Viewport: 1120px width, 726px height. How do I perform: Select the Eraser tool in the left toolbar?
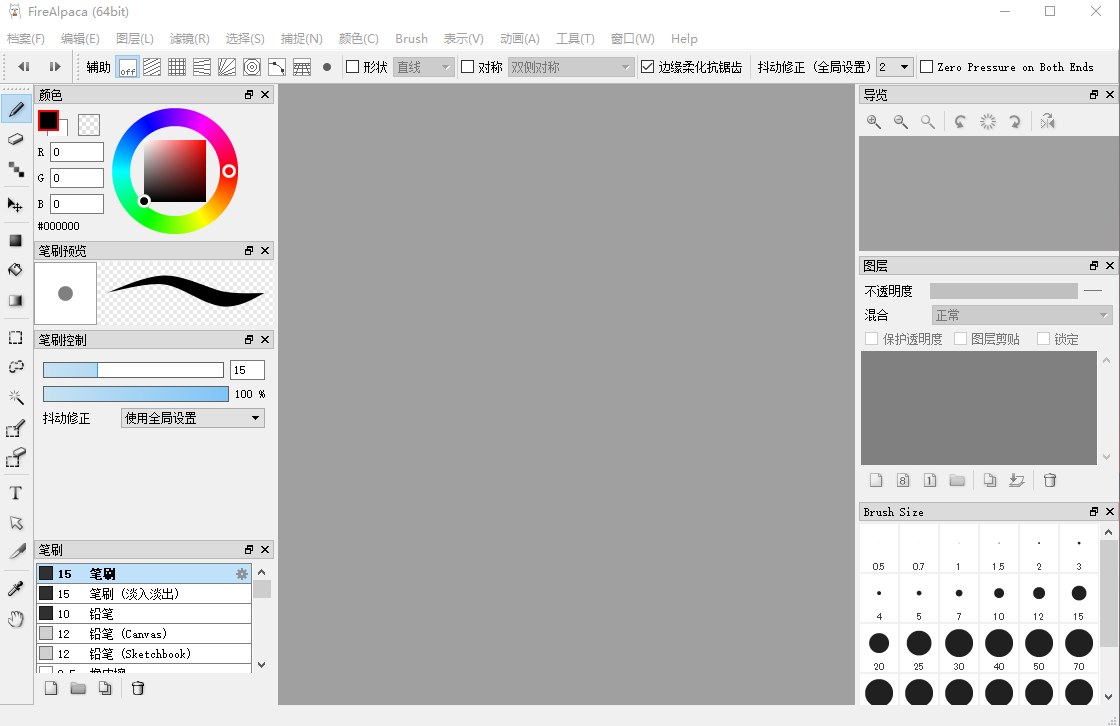coord(16,139)
